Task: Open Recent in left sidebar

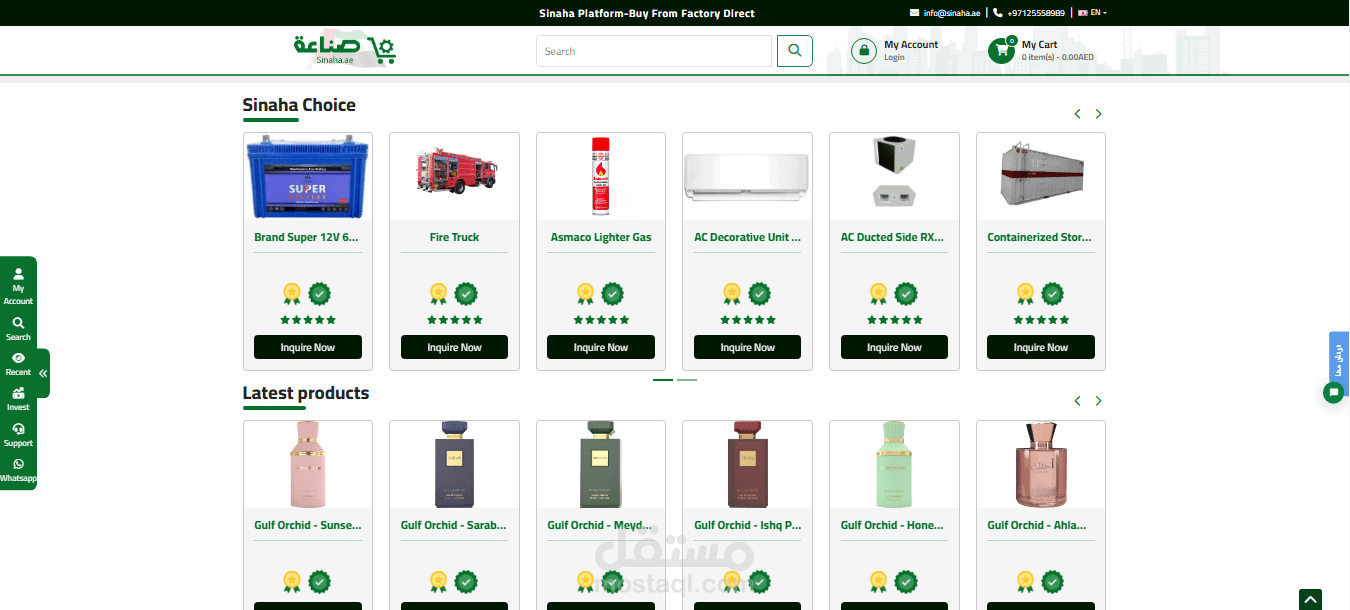Action: click(x=18, y=364)
